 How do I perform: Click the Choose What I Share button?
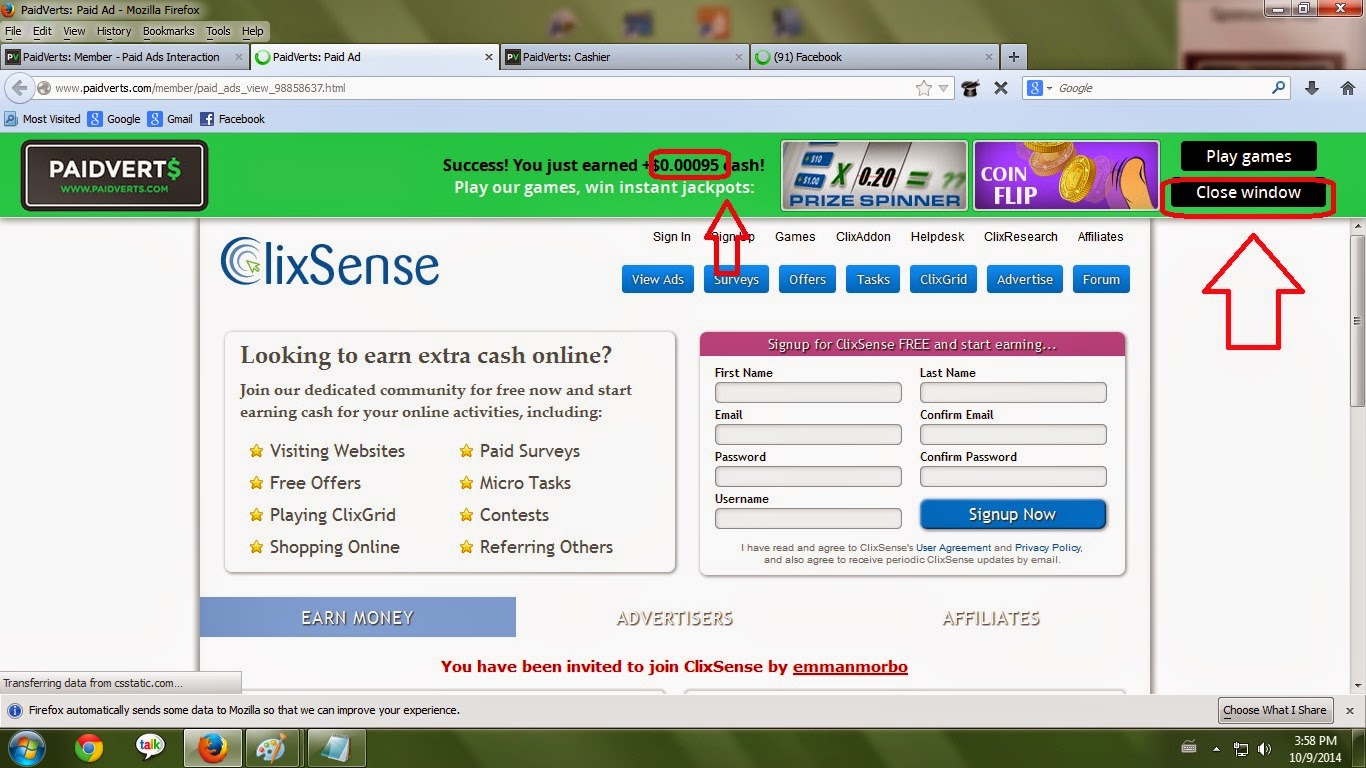pos(1274,710)
